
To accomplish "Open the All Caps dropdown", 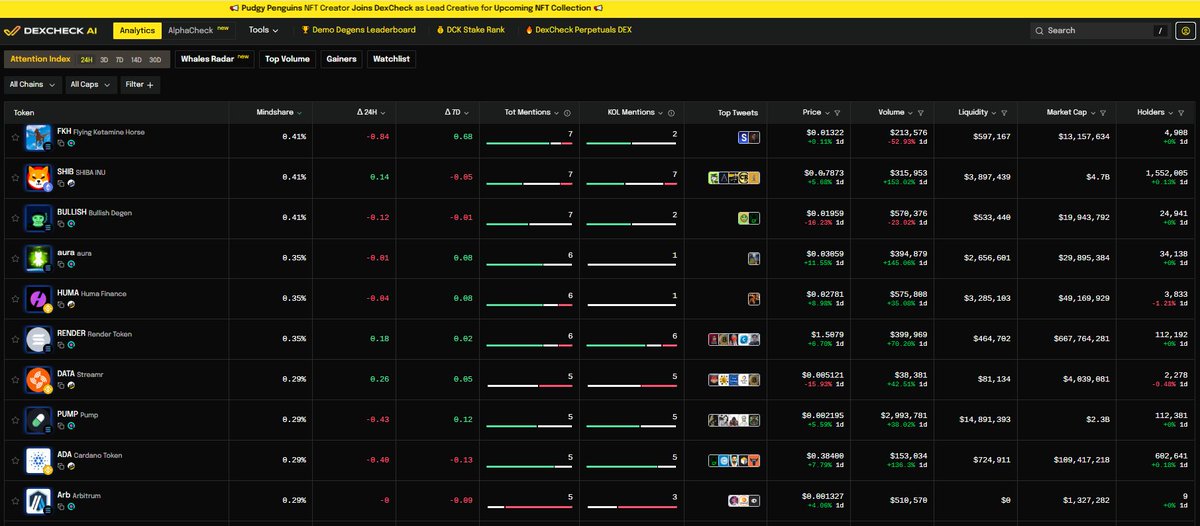I will tap(90, 85).
